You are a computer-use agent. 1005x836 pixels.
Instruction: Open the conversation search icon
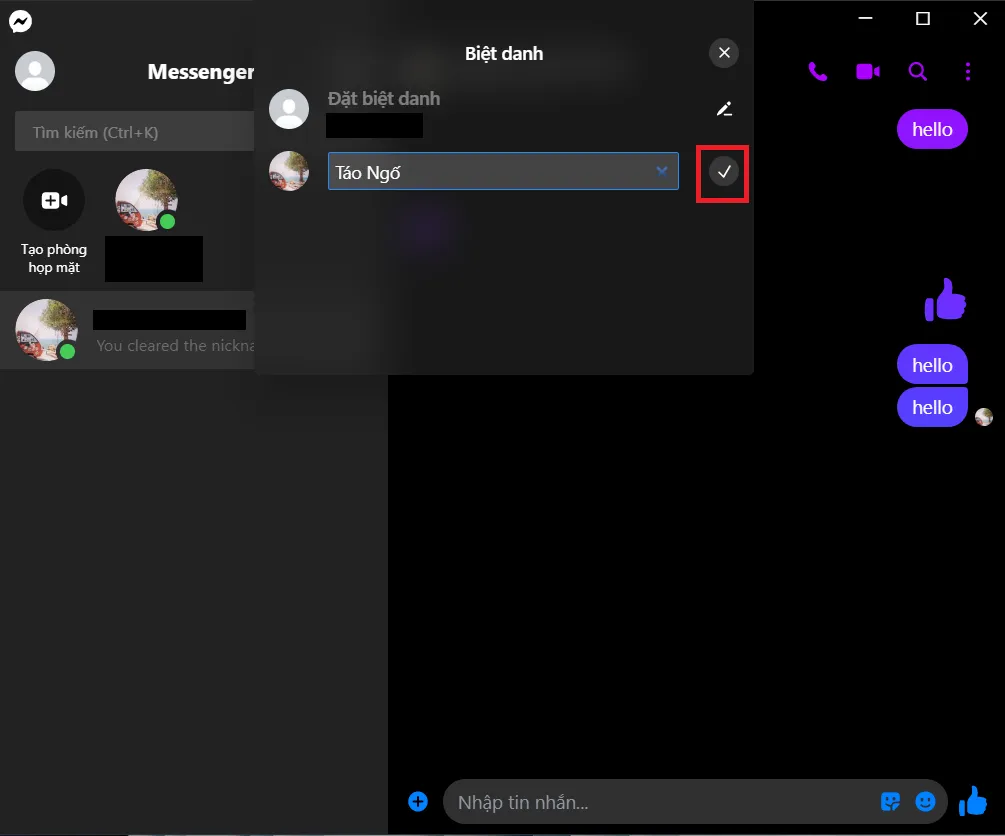tap(917, 71)
